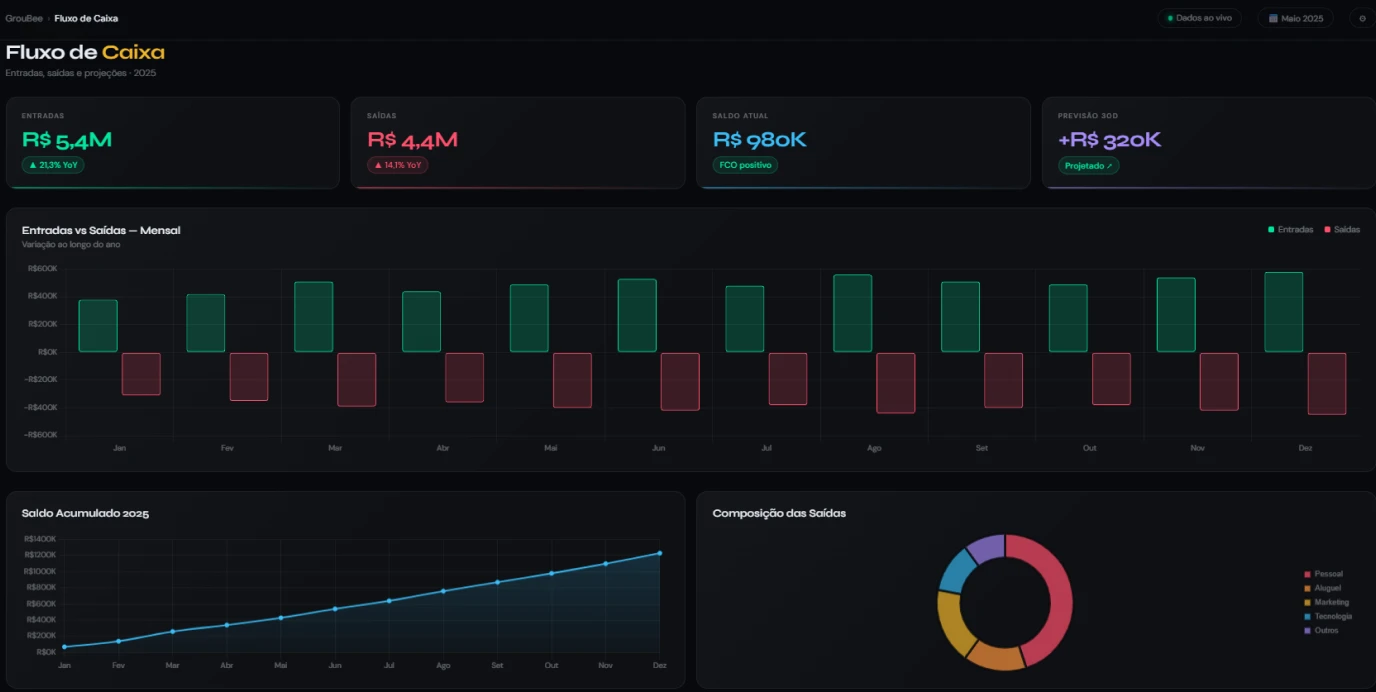Click the arrow icon in Projetado badge
This screenshot has width=1376, height=692.
1109,166
